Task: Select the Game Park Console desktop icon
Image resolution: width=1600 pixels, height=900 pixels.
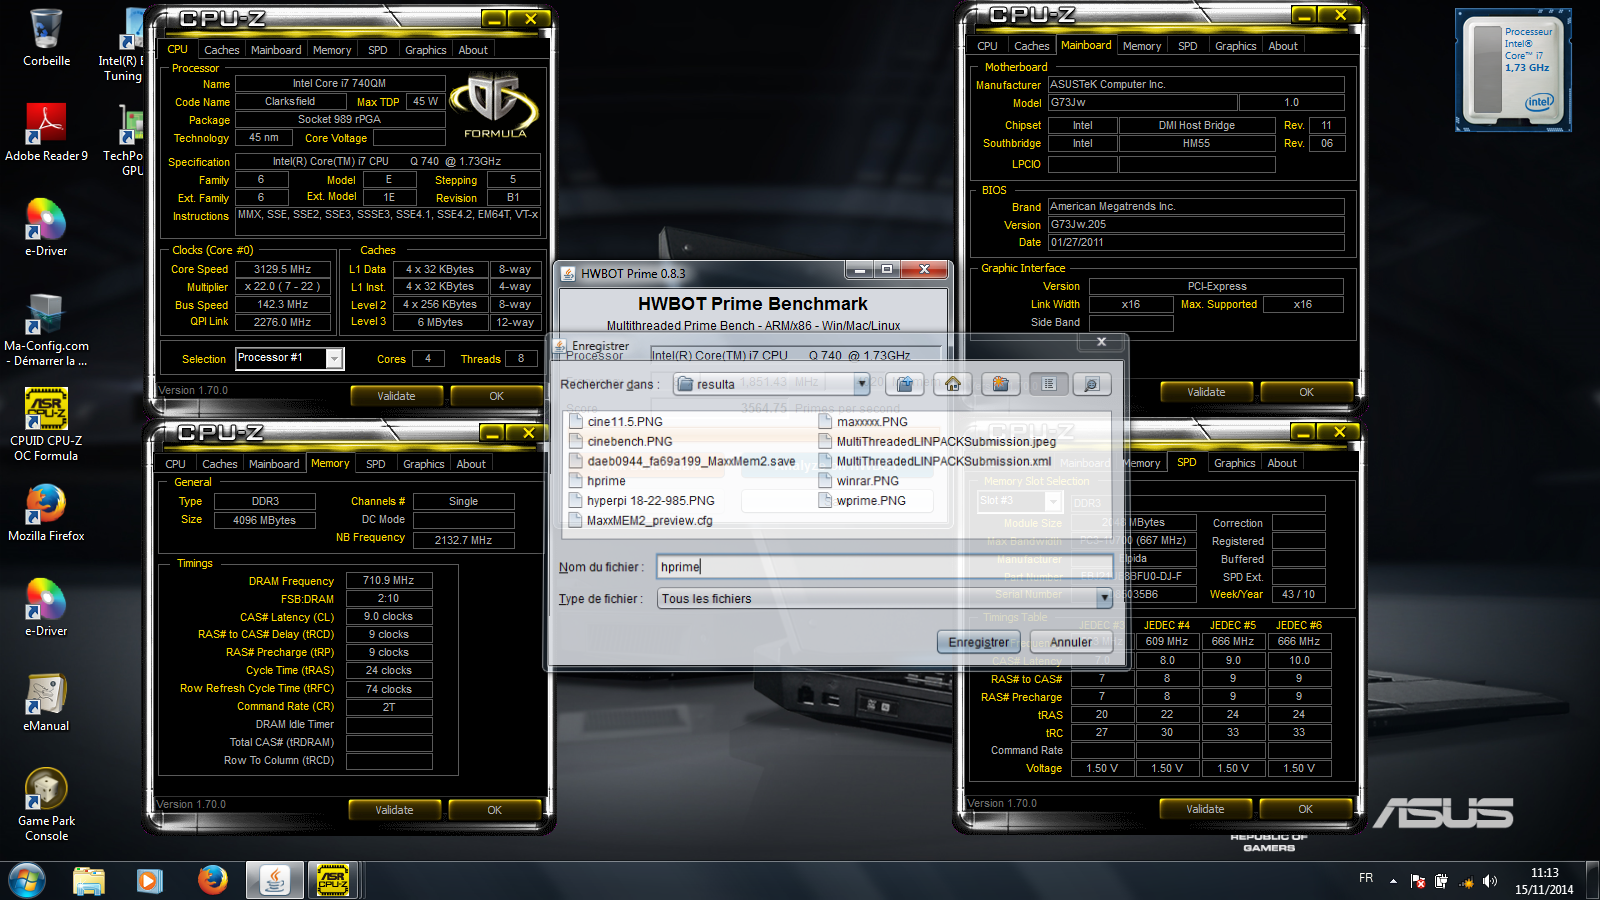Action: [46, 804]
